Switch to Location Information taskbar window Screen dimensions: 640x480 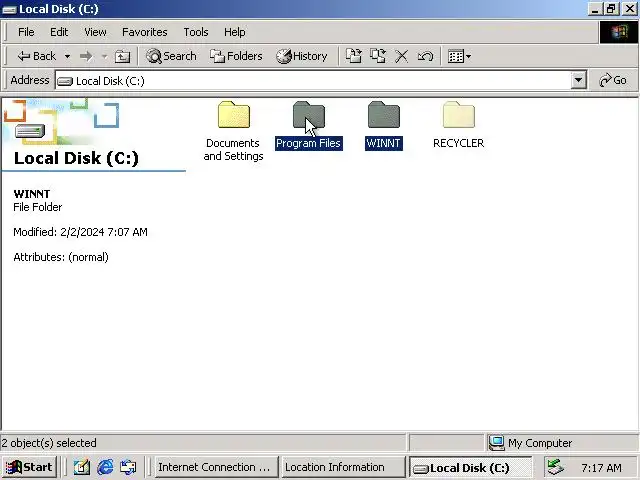click(343, 467)
